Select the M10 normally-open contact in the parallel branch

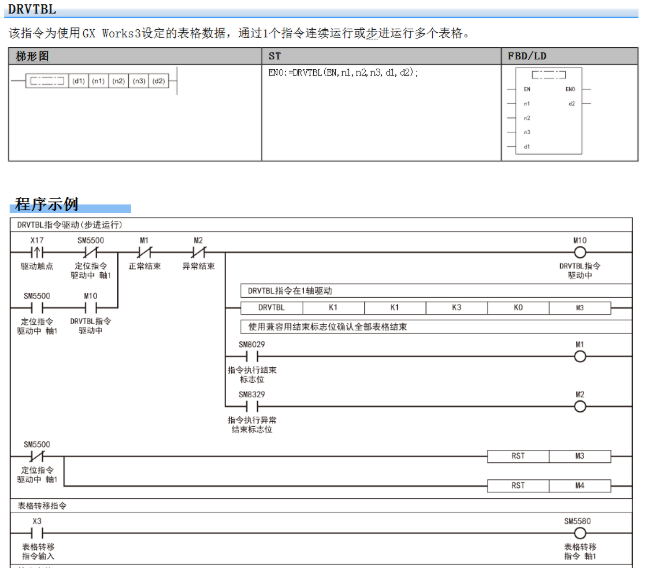tap(90, 308)
